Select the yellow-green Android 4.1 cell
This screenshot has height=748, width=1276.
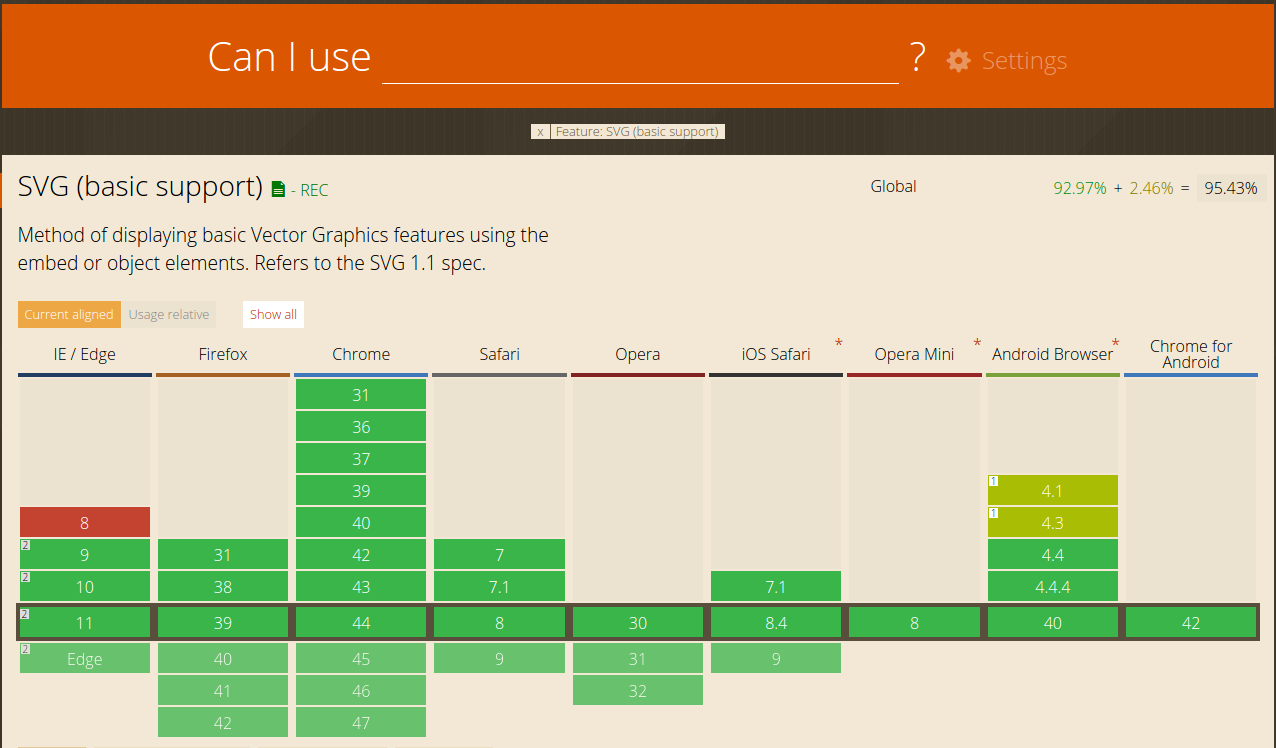1053,490
